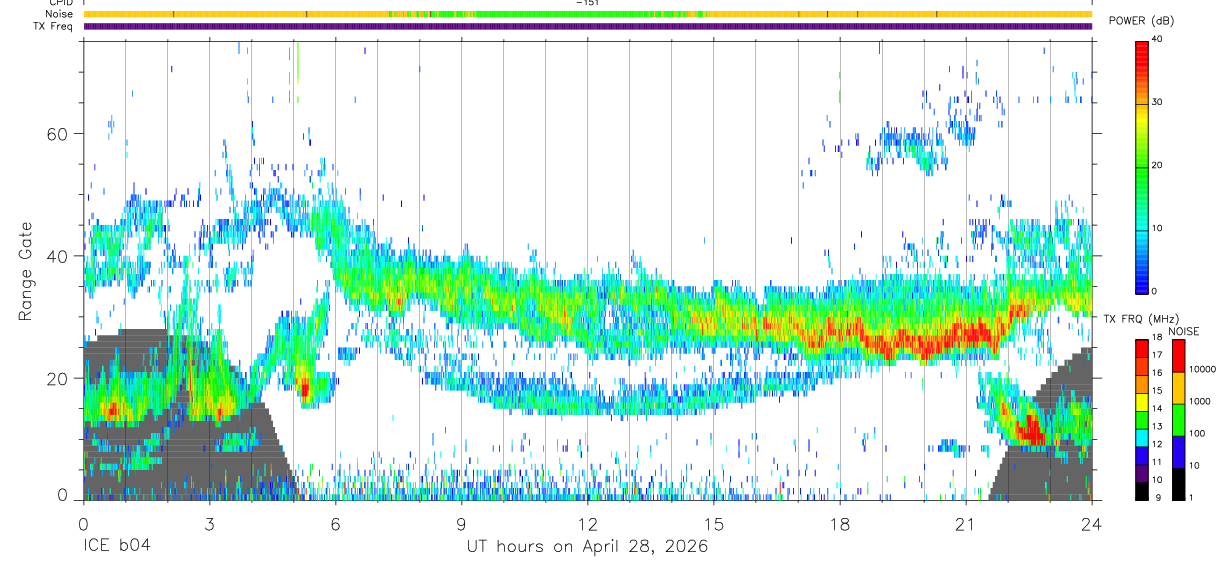This screenshot has width=1228, height=567.
Task: Pick the green segment of NOISE legend
Action: pyautogui.click(x=1178, y=420)
